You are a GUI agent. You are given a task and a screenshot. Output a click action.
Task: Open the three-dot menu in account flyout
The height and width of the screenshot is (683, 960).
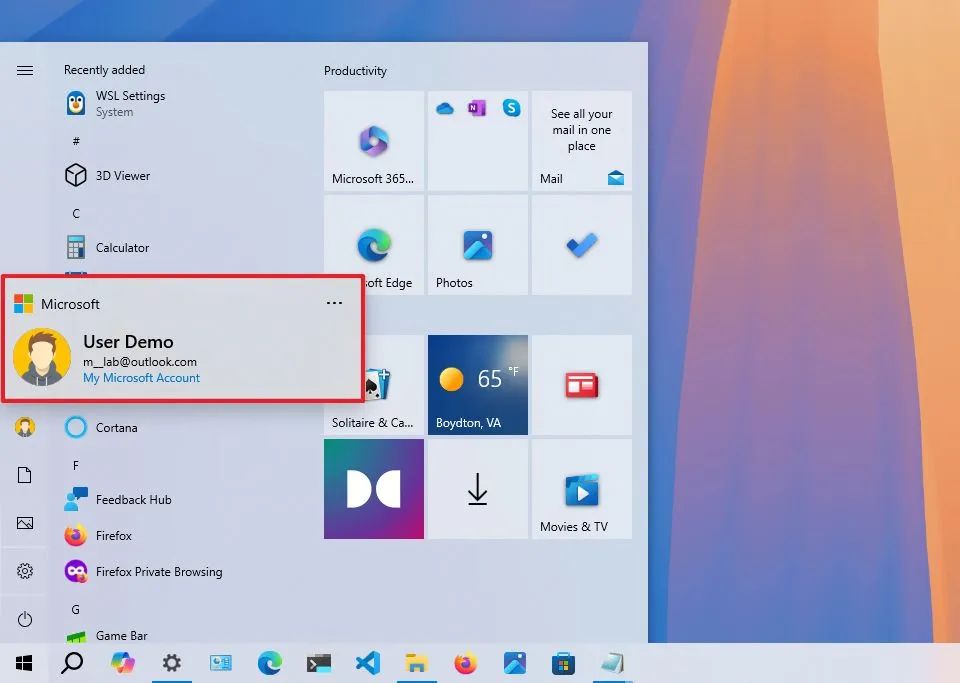click(334, 303)
